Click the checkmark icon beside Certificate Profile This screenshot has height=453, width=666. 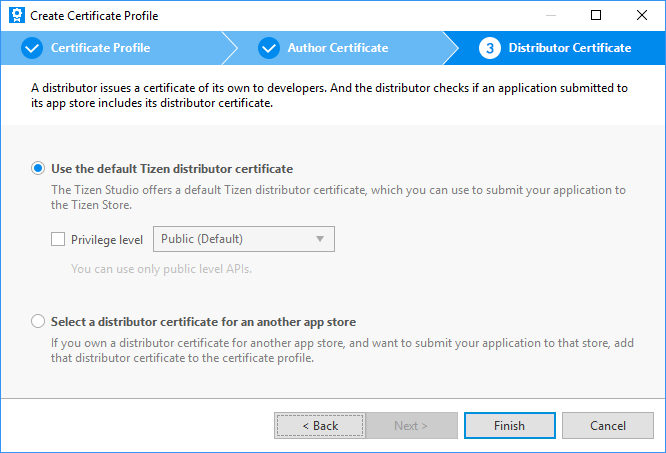click(32, 48)
